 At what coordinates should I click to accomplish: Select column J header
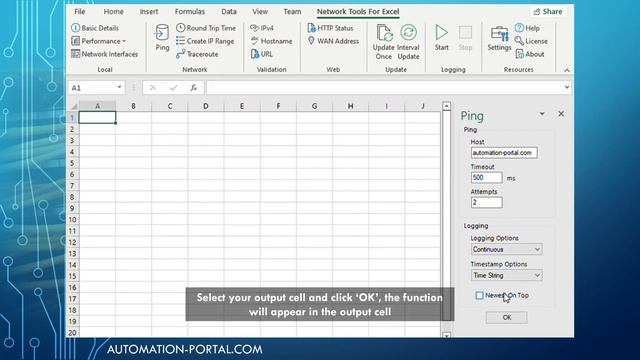[x=422, y=106]
